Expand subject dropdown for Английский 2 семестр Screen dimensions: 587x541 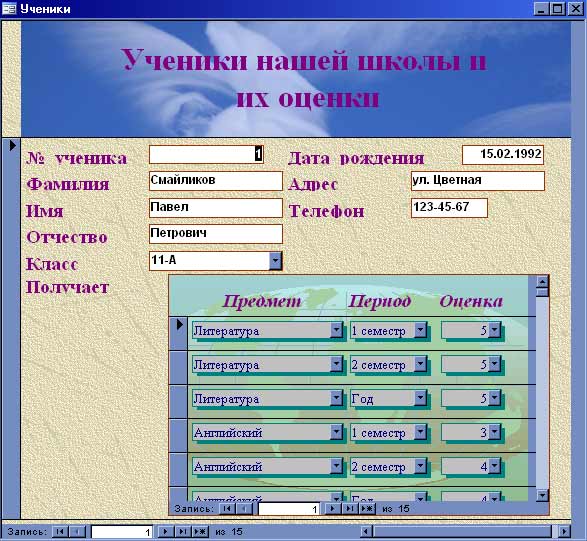point(336,466)
